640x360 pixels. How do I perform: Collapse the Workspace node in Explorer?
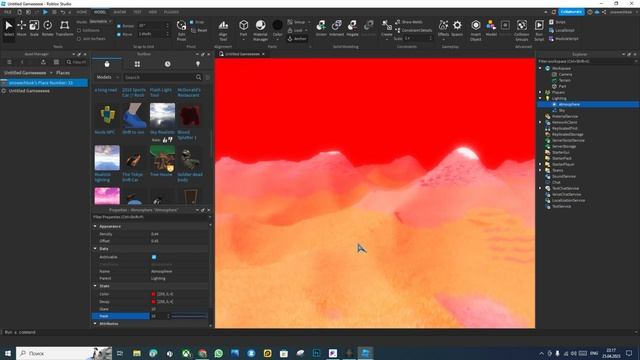point(540,69)
